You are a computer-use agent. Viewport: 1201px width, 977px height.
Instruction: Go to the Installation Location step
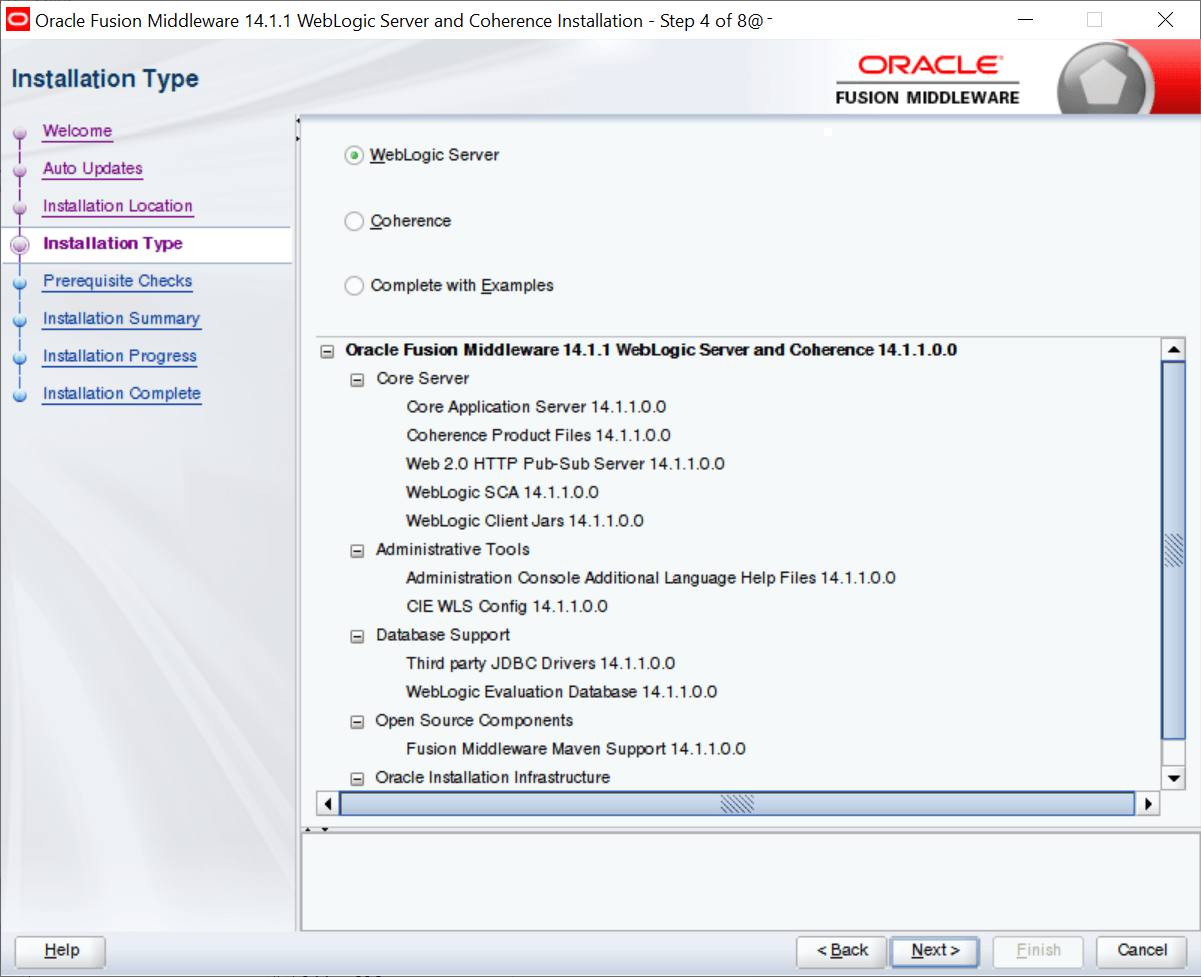(x=117, y=206)
